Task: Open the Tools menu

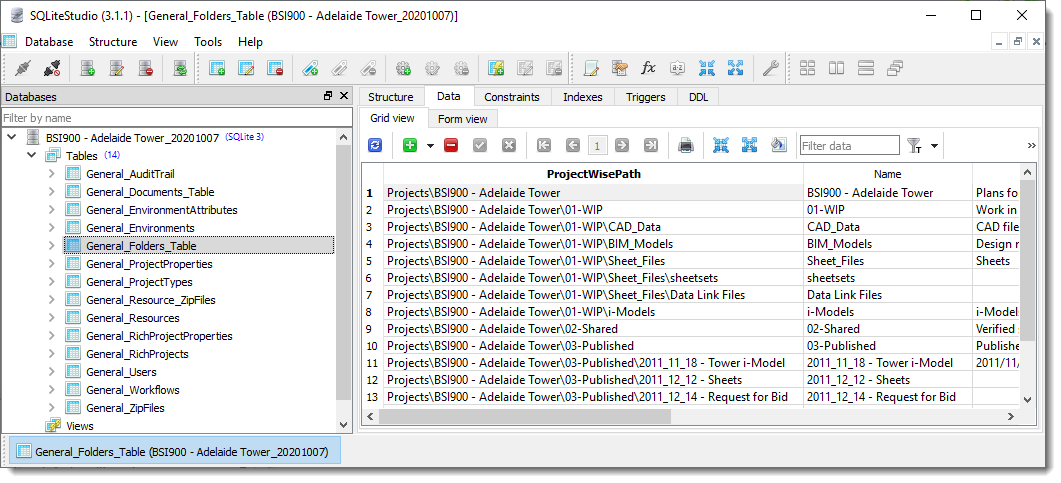Action: 208,42
